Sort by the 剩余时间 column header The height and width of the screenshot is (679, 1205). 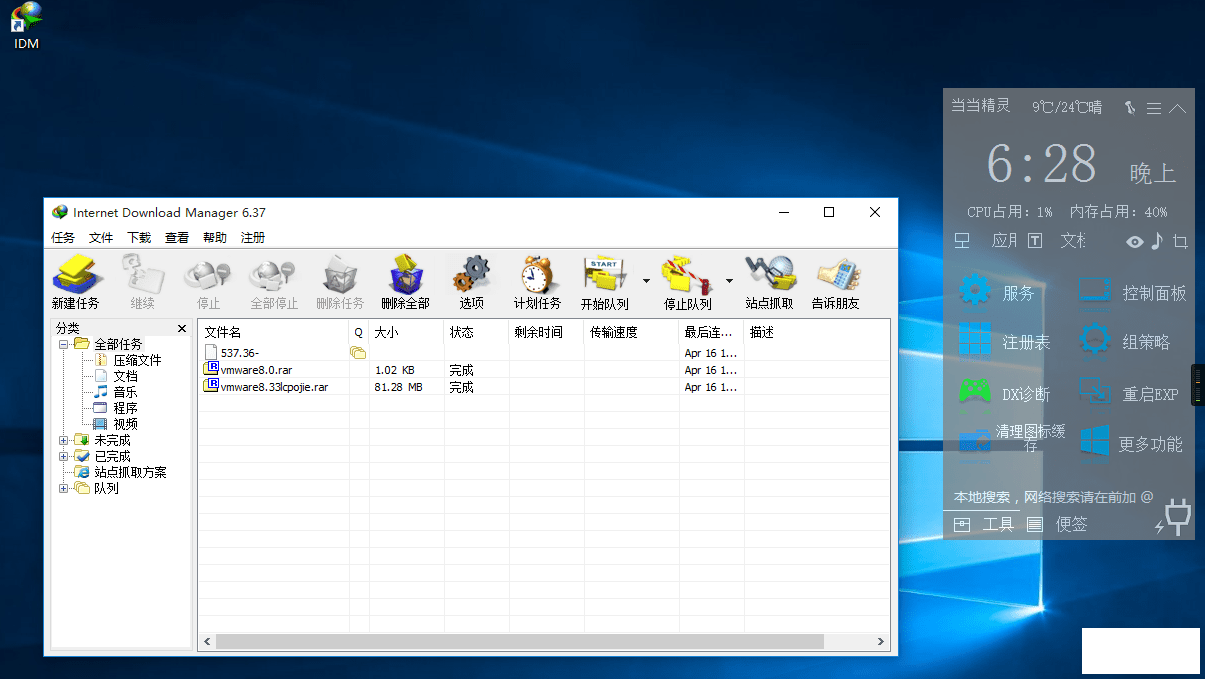coord(547,332)
